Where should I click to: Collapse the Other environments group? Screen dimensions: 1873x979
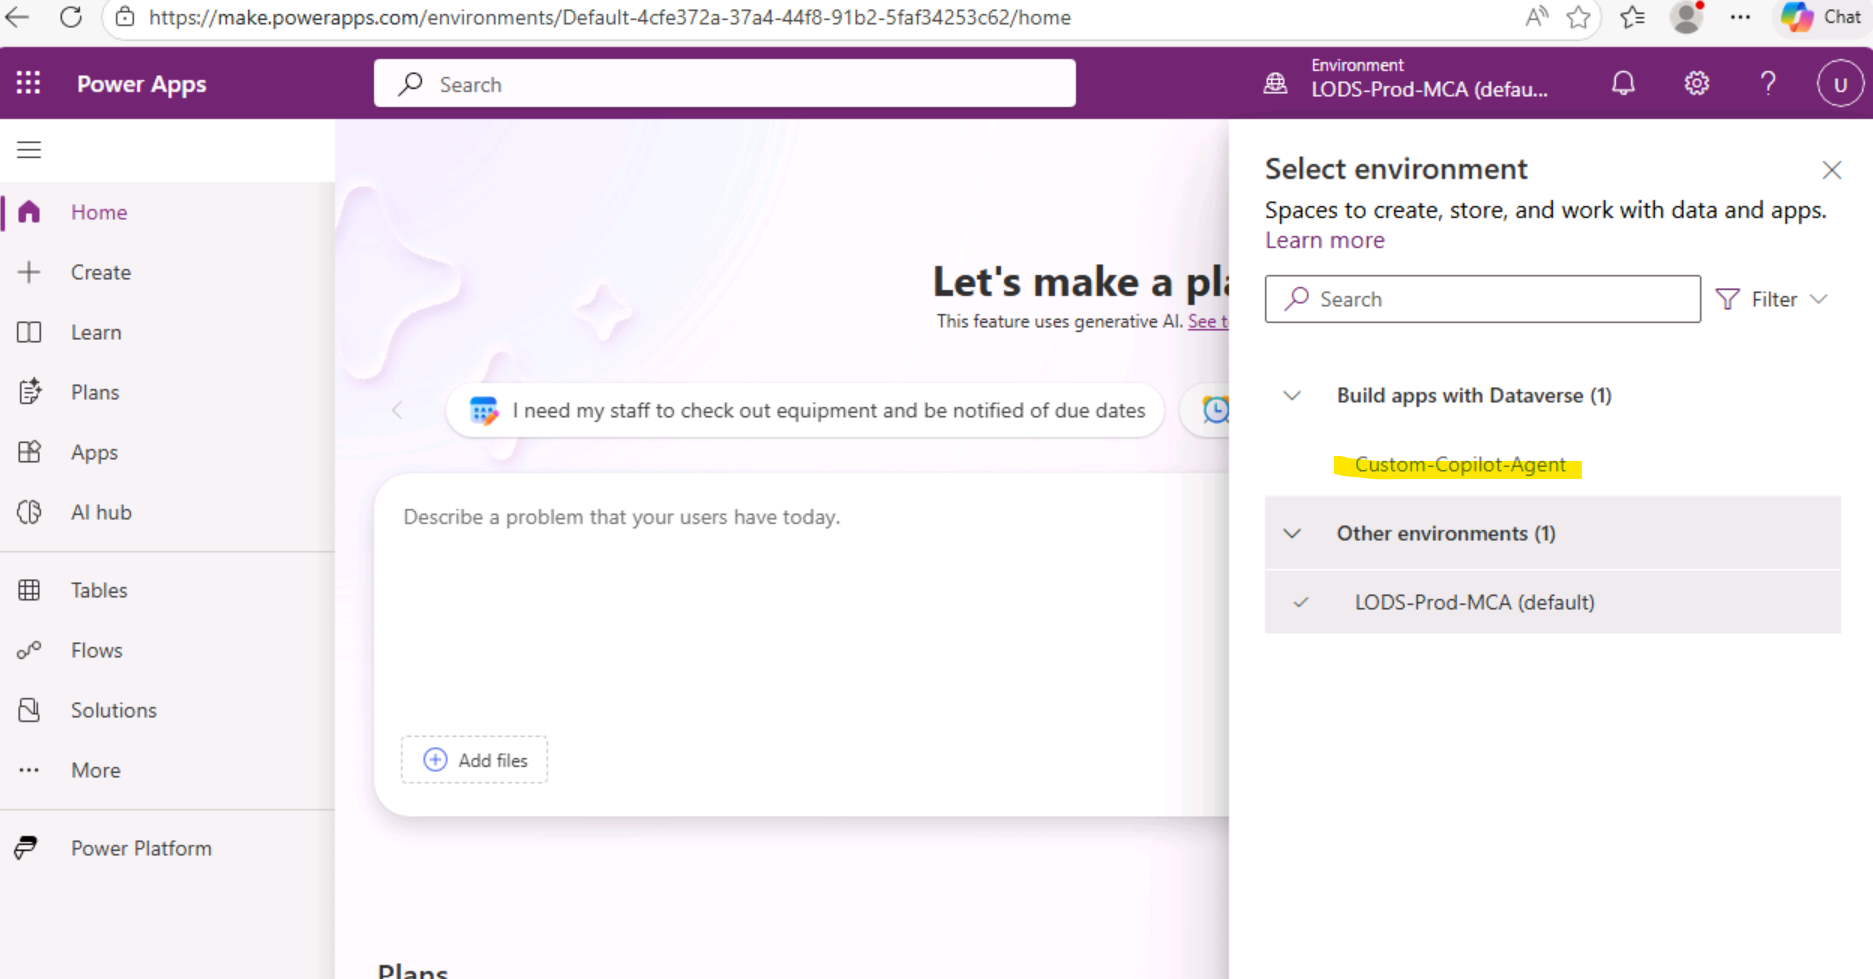[1292, 534]
